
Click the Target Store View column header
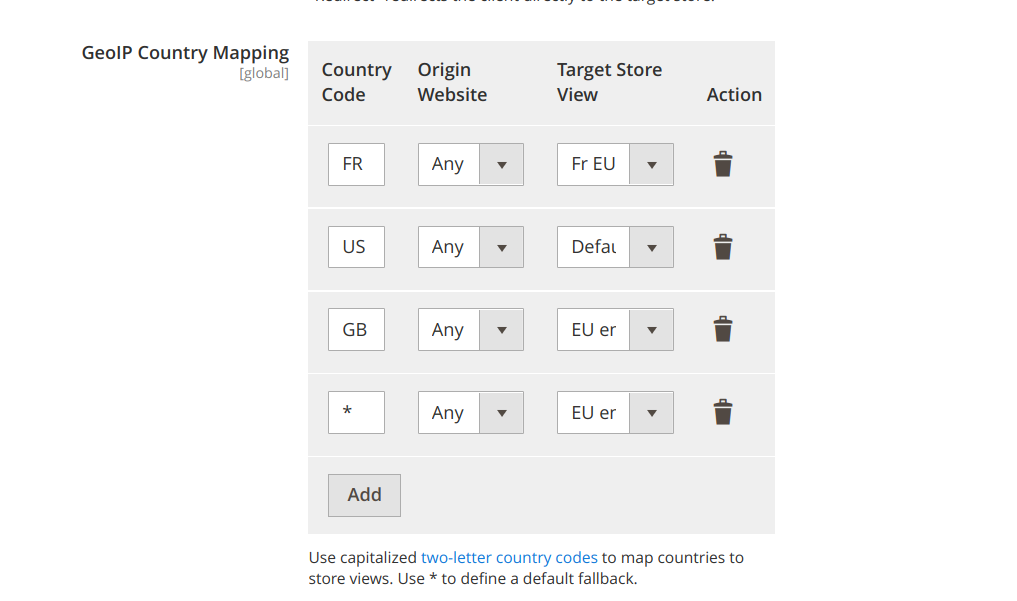pyautogui.click(x=609, y=82)
